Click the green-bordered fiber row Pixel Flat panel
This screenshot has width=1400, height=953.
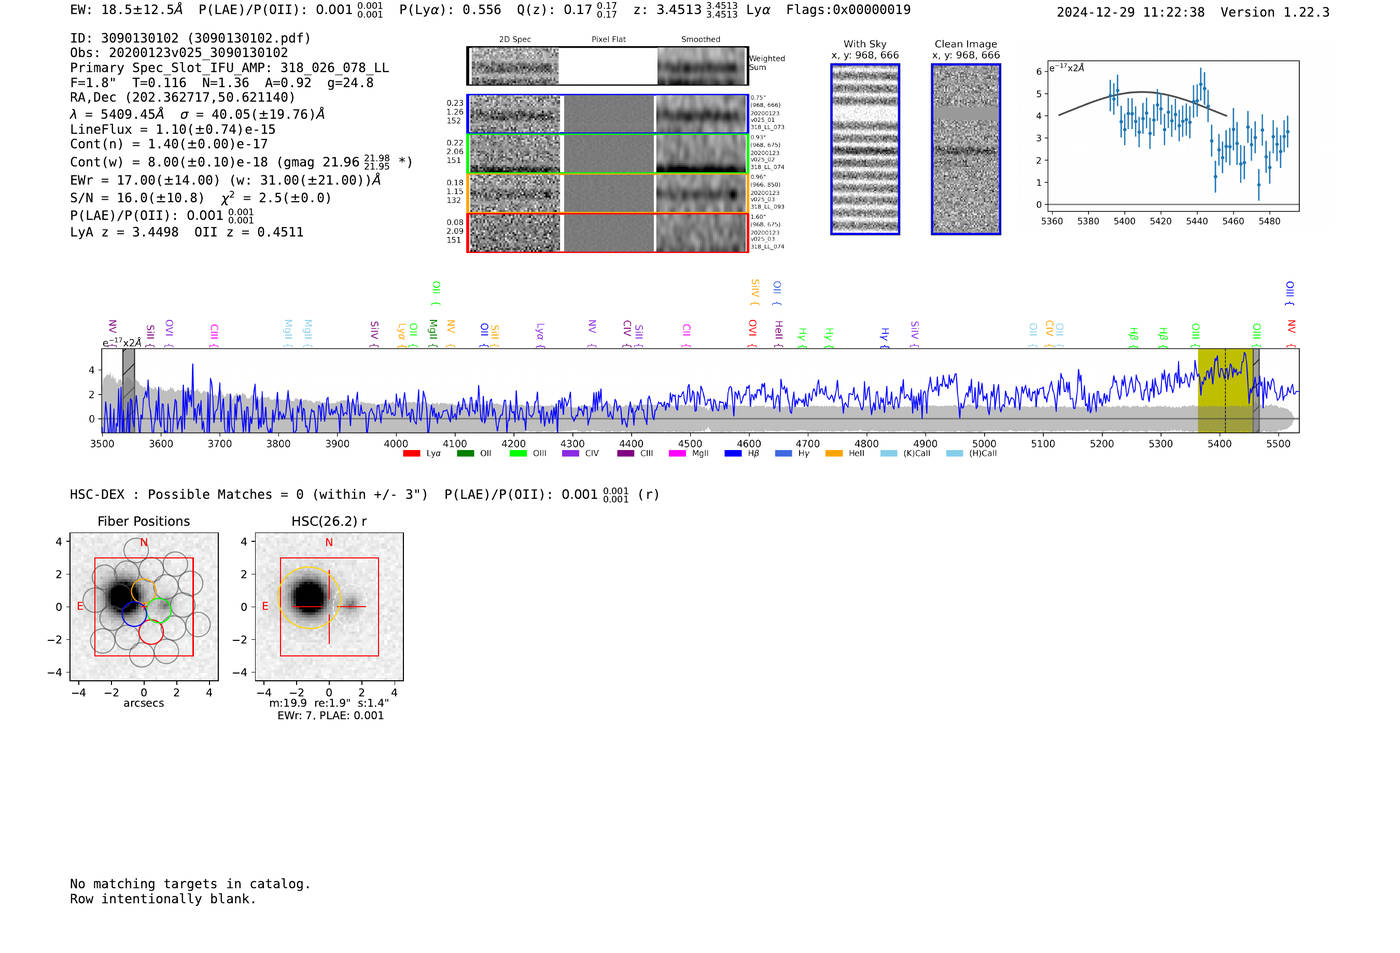(x=608, y=153)
